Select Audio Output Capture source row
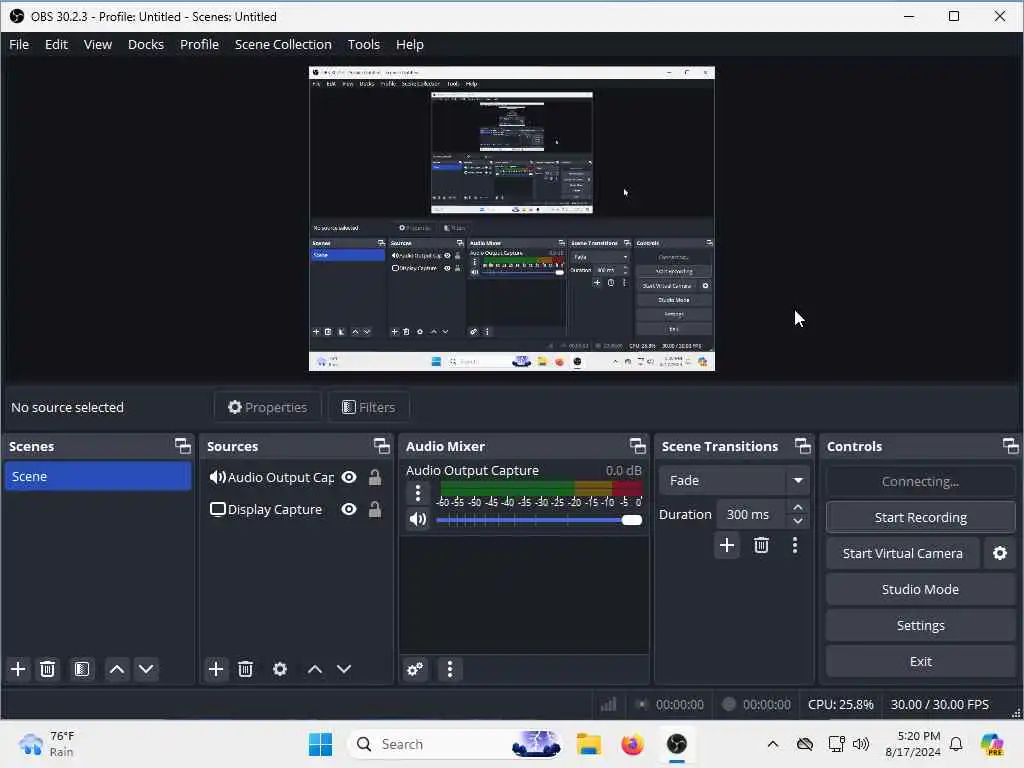Screen dimensions: 1024x768 click(297, 477)
